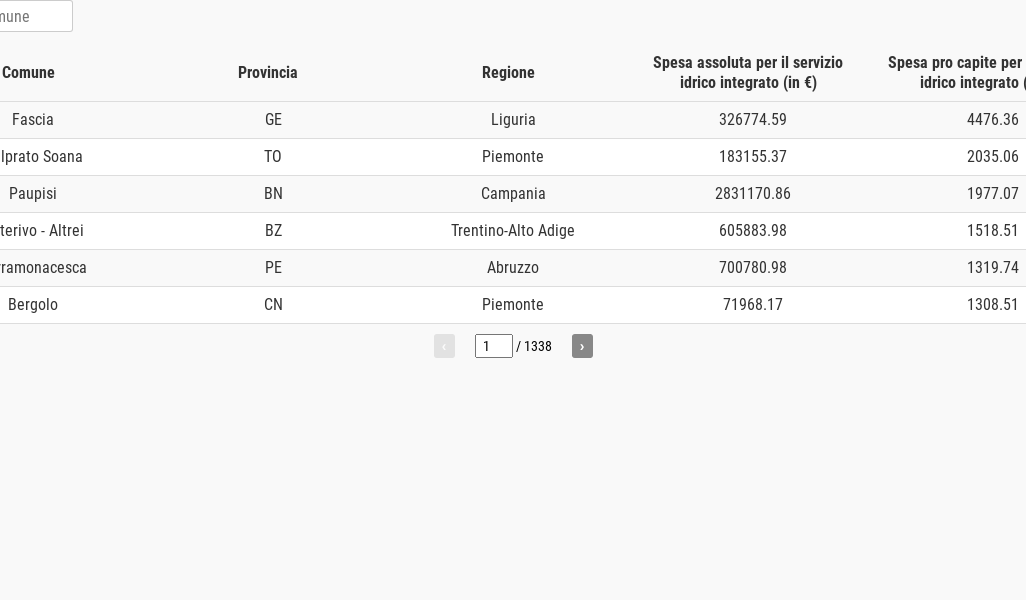The height and width of the screenshot is (600, 1026).
Task: Click the Abruzzo region cell
Action: 513,268
